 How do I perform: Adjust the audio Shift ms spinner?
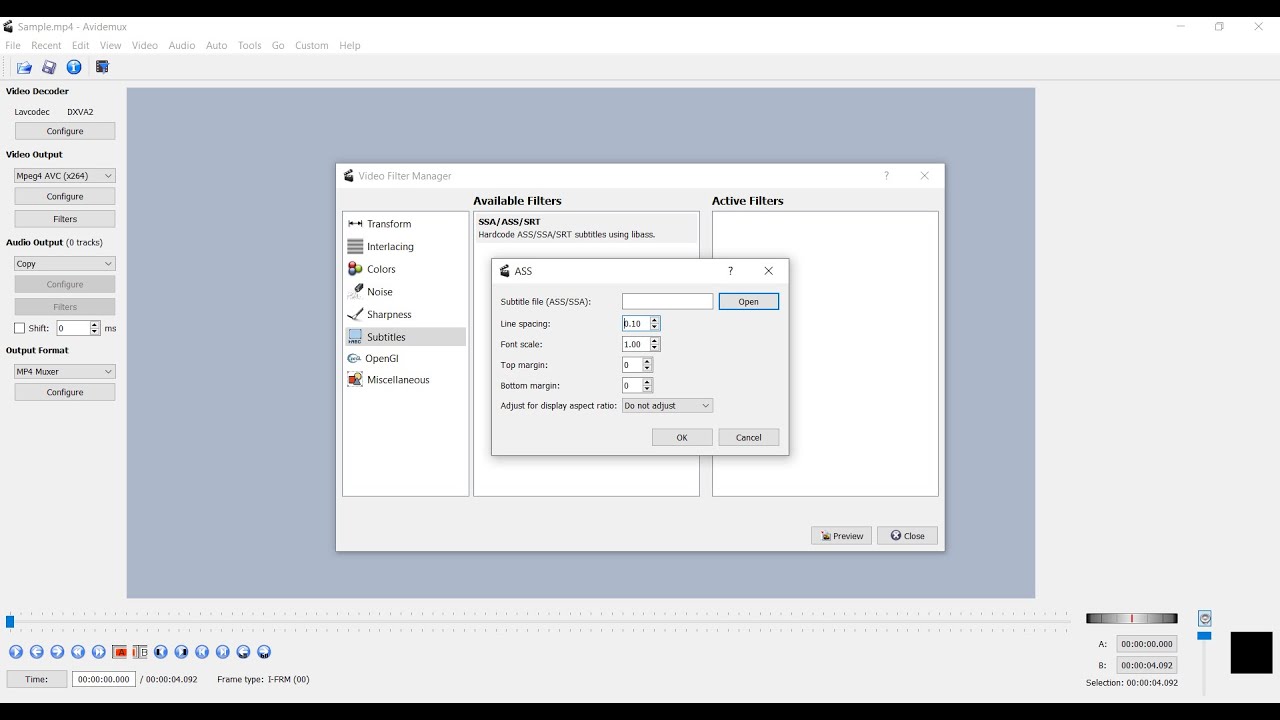pyautogui.click(x=95, y=328)
